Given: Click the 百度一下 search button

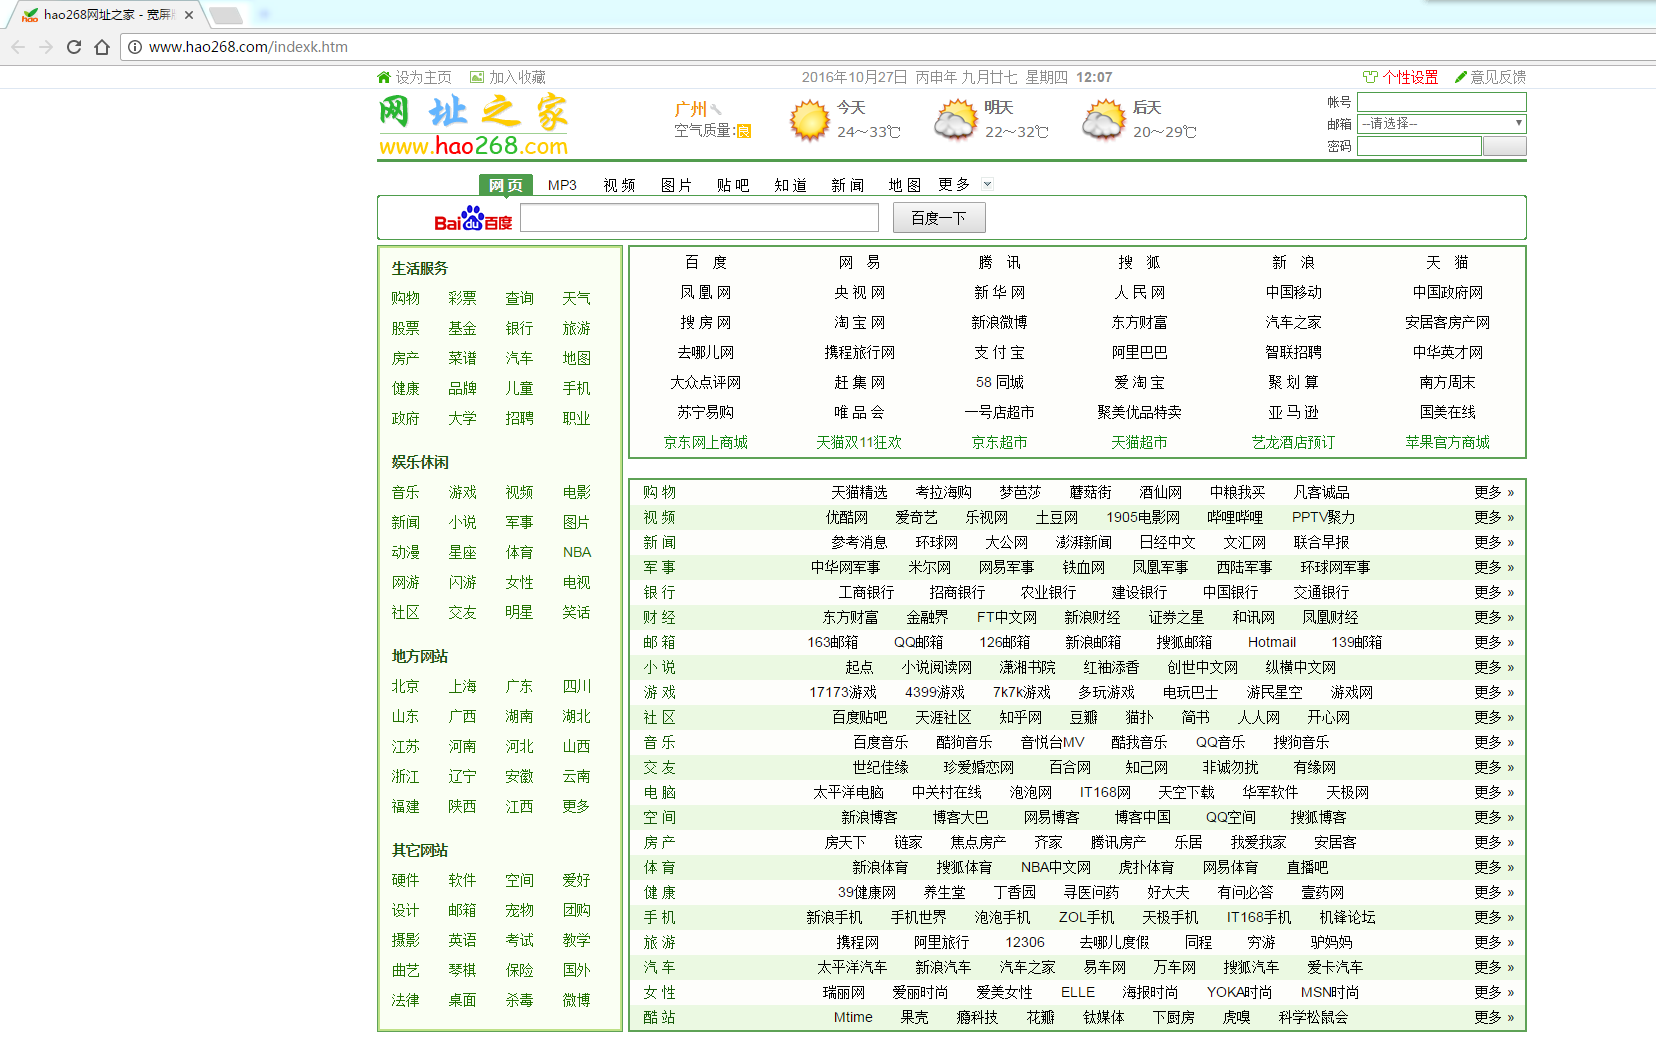Looking at the screenshot, I should pos(939,218).
